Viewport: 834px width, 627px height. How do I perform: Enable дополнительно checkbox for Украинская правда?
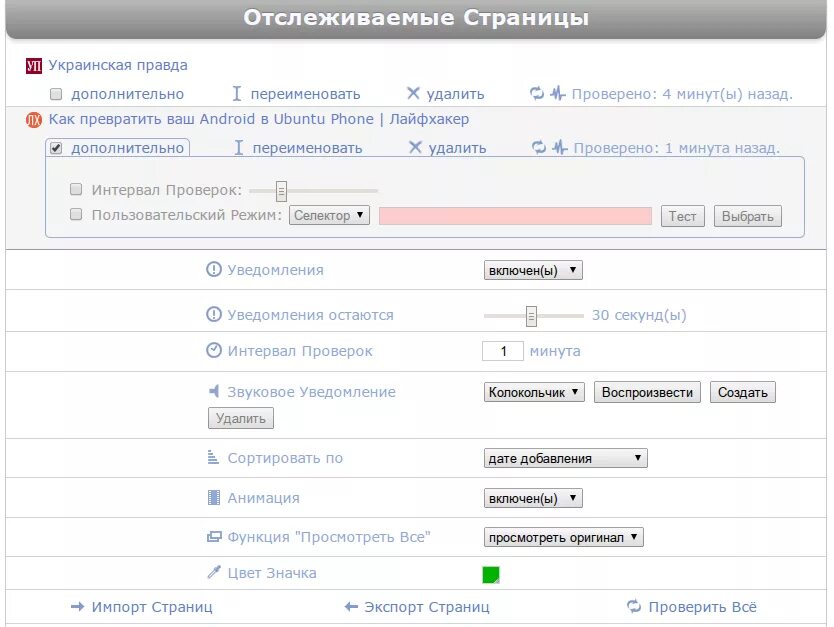click(56, 95)
